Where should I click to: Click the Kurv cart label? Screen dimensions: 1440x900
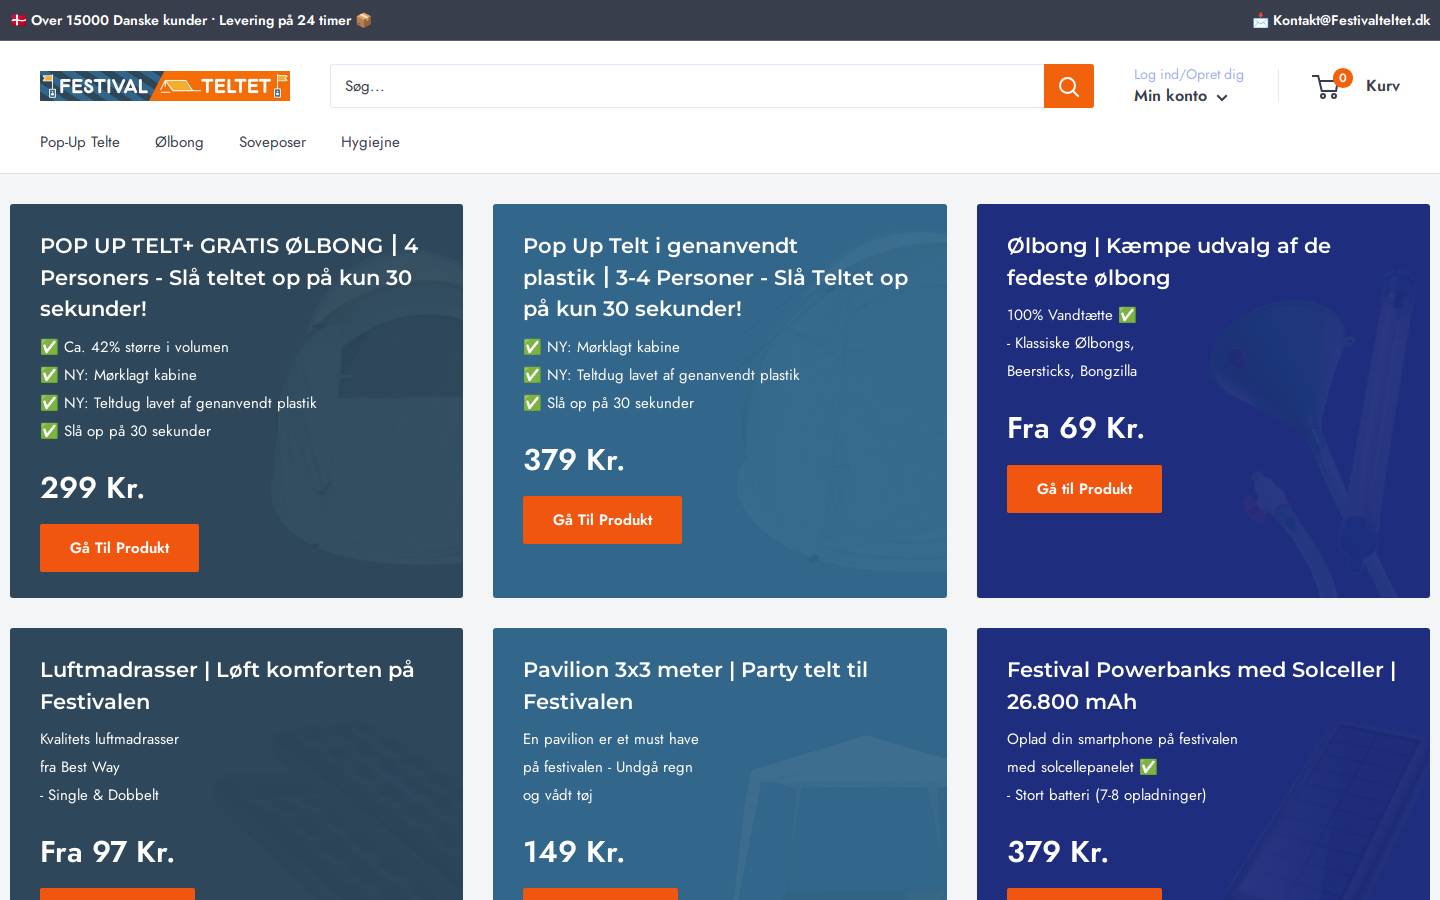coord(1383,86)
